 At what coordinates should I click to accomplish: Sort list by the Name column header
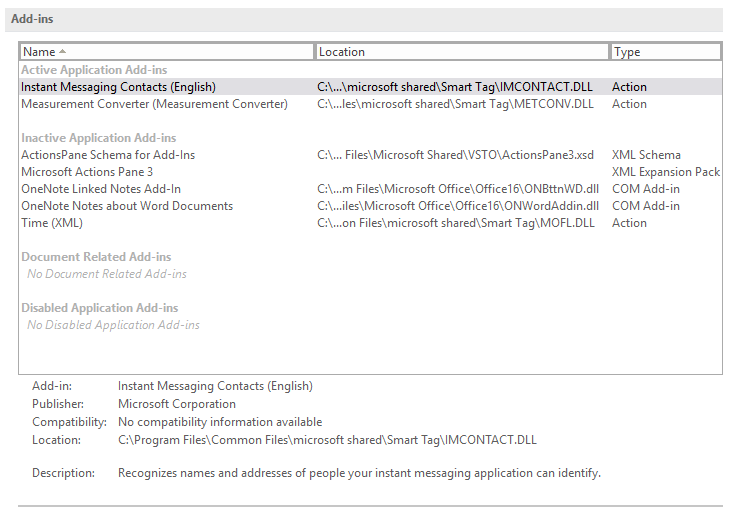(166, 52)
